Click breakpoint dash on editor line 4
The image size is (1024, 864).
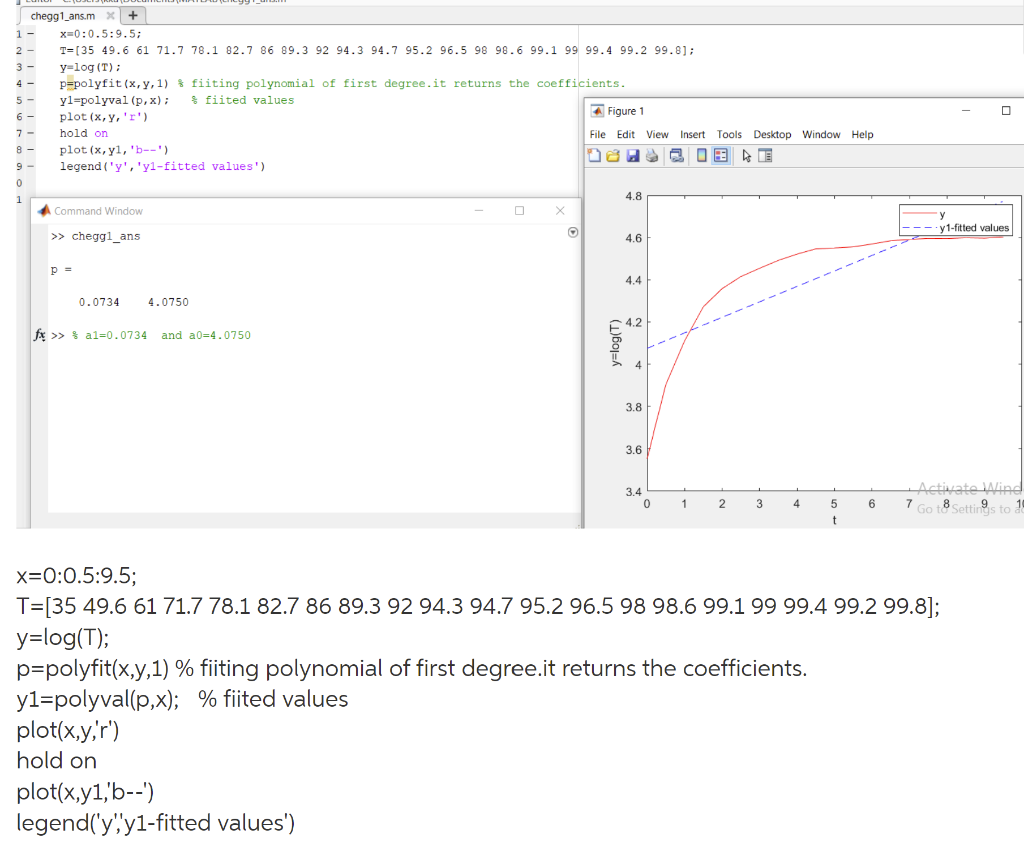point(30,84)
